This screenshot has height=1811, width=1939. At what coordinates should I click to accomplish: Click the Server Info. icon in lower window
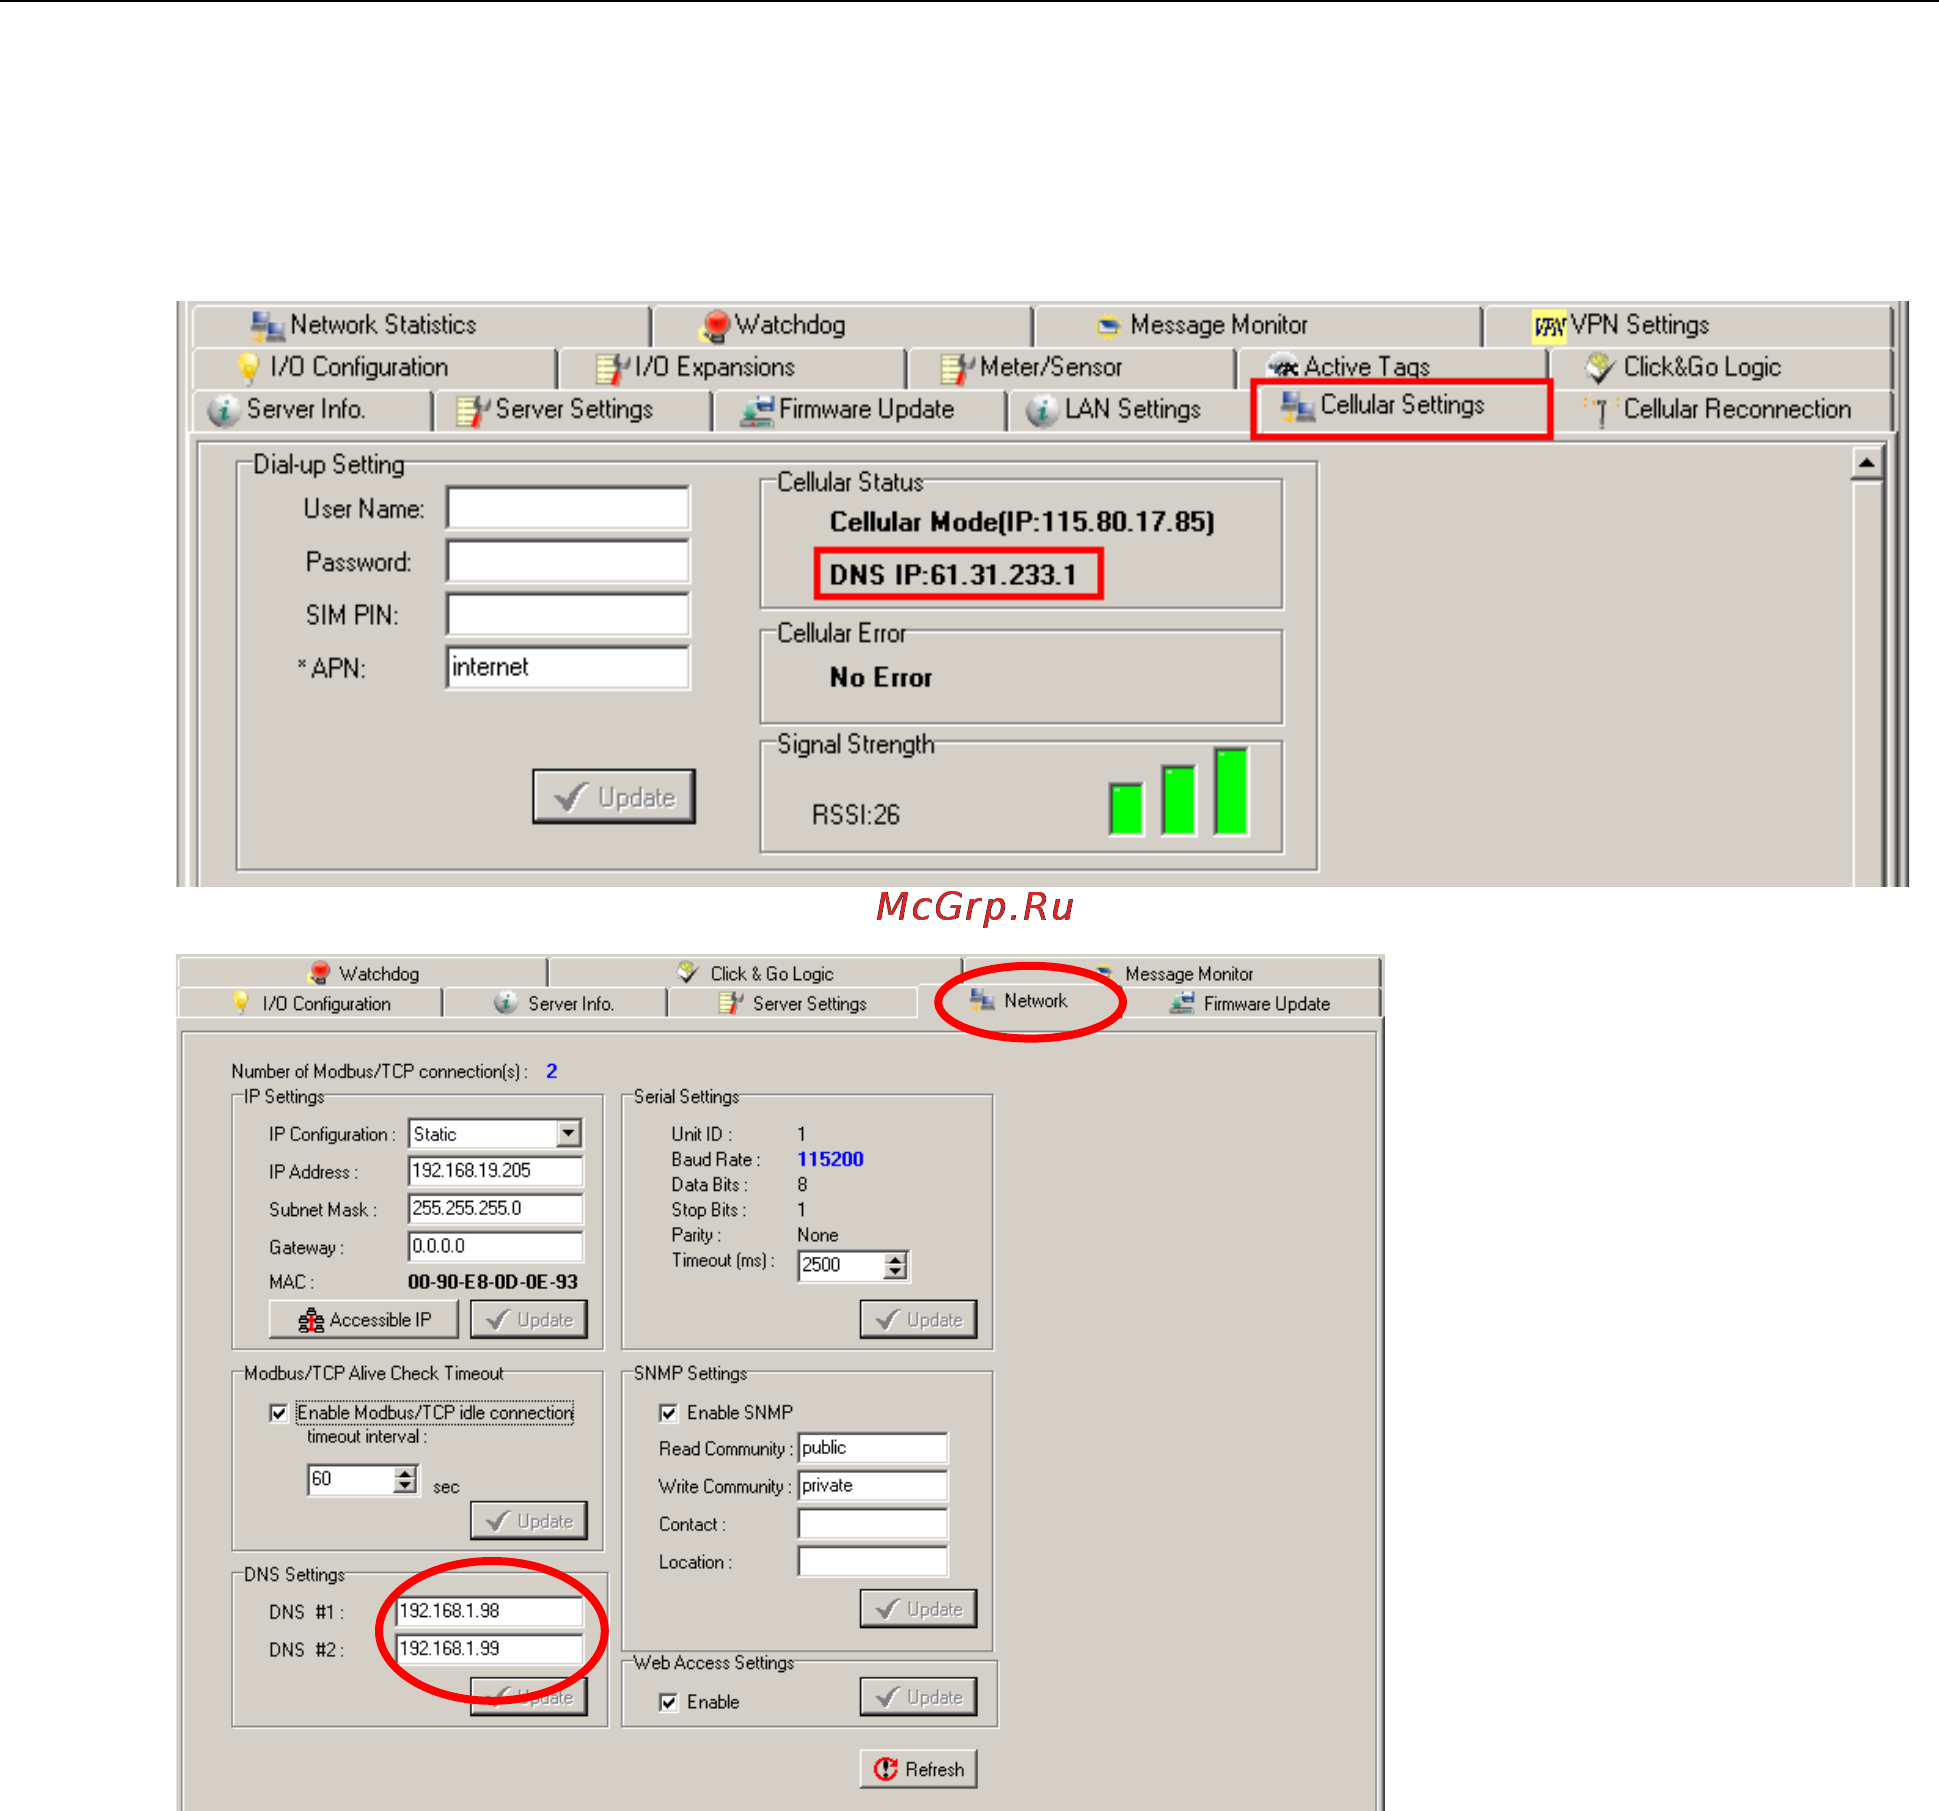506,1002
